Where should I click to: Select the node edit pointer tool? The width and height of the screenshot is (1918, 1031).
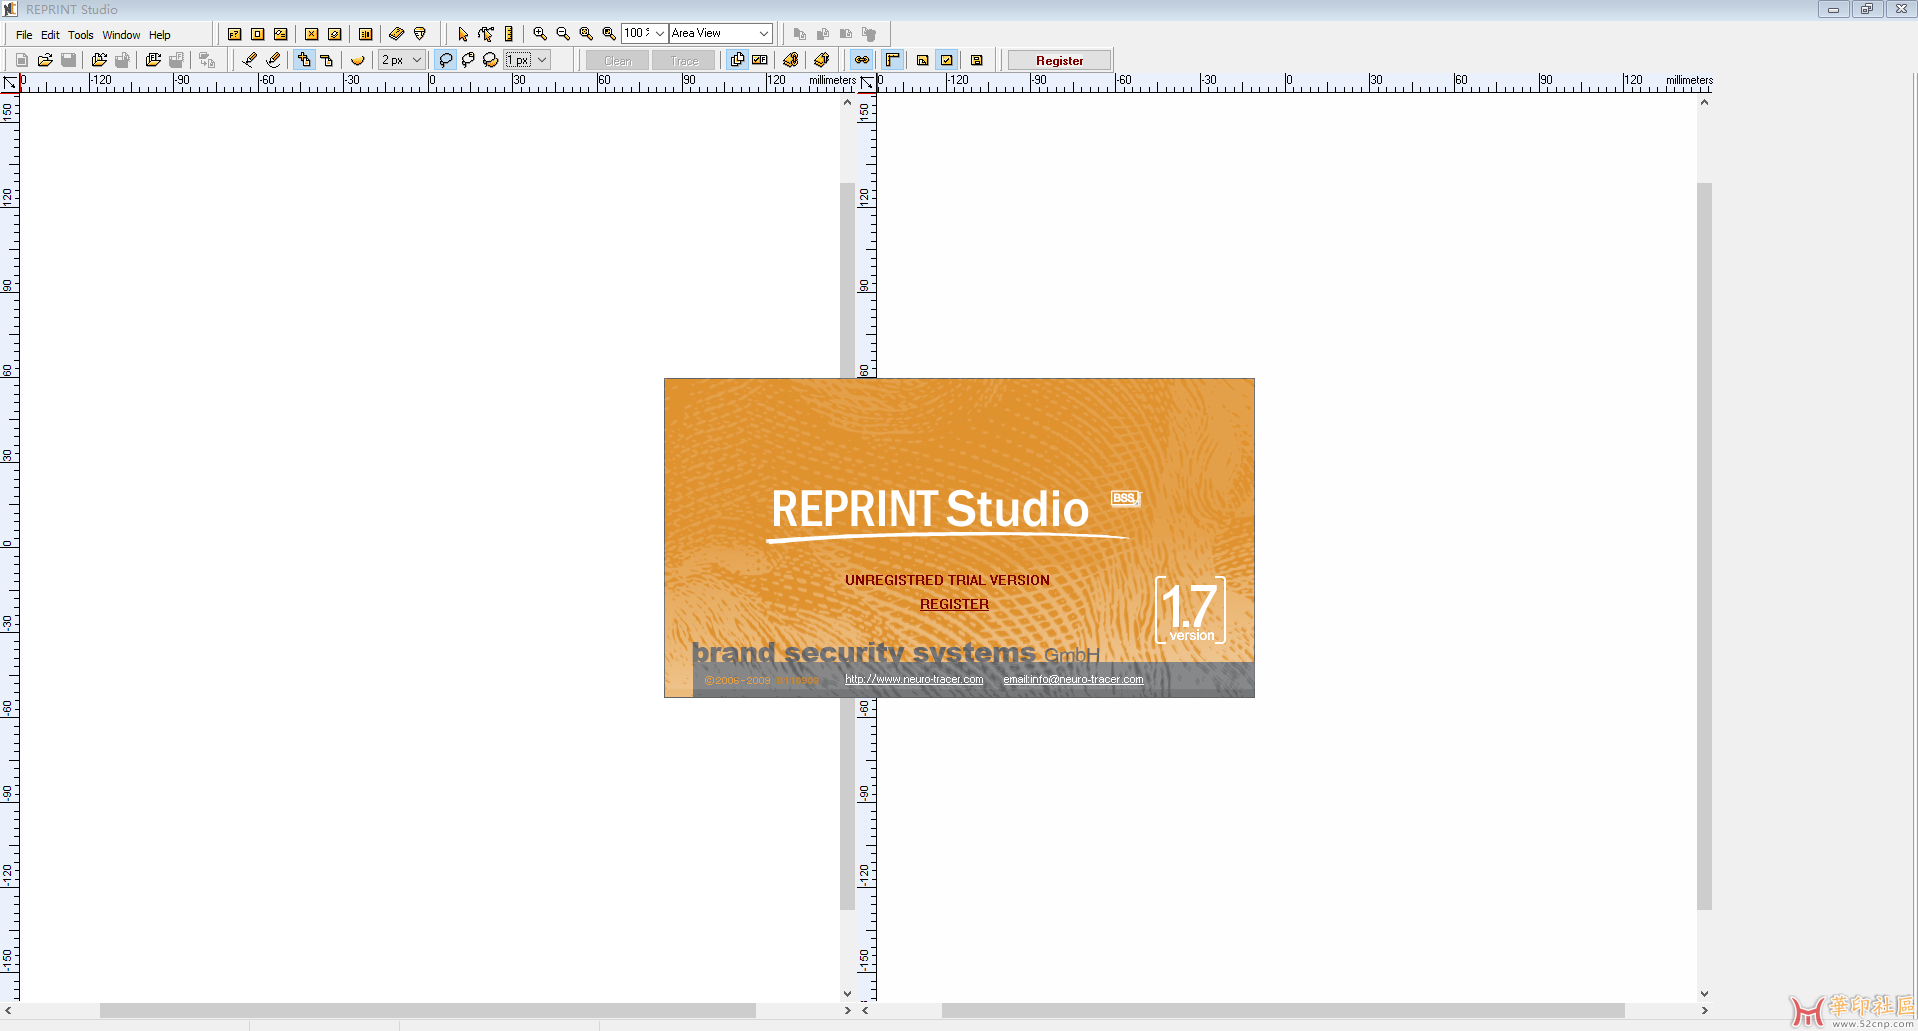486,34
